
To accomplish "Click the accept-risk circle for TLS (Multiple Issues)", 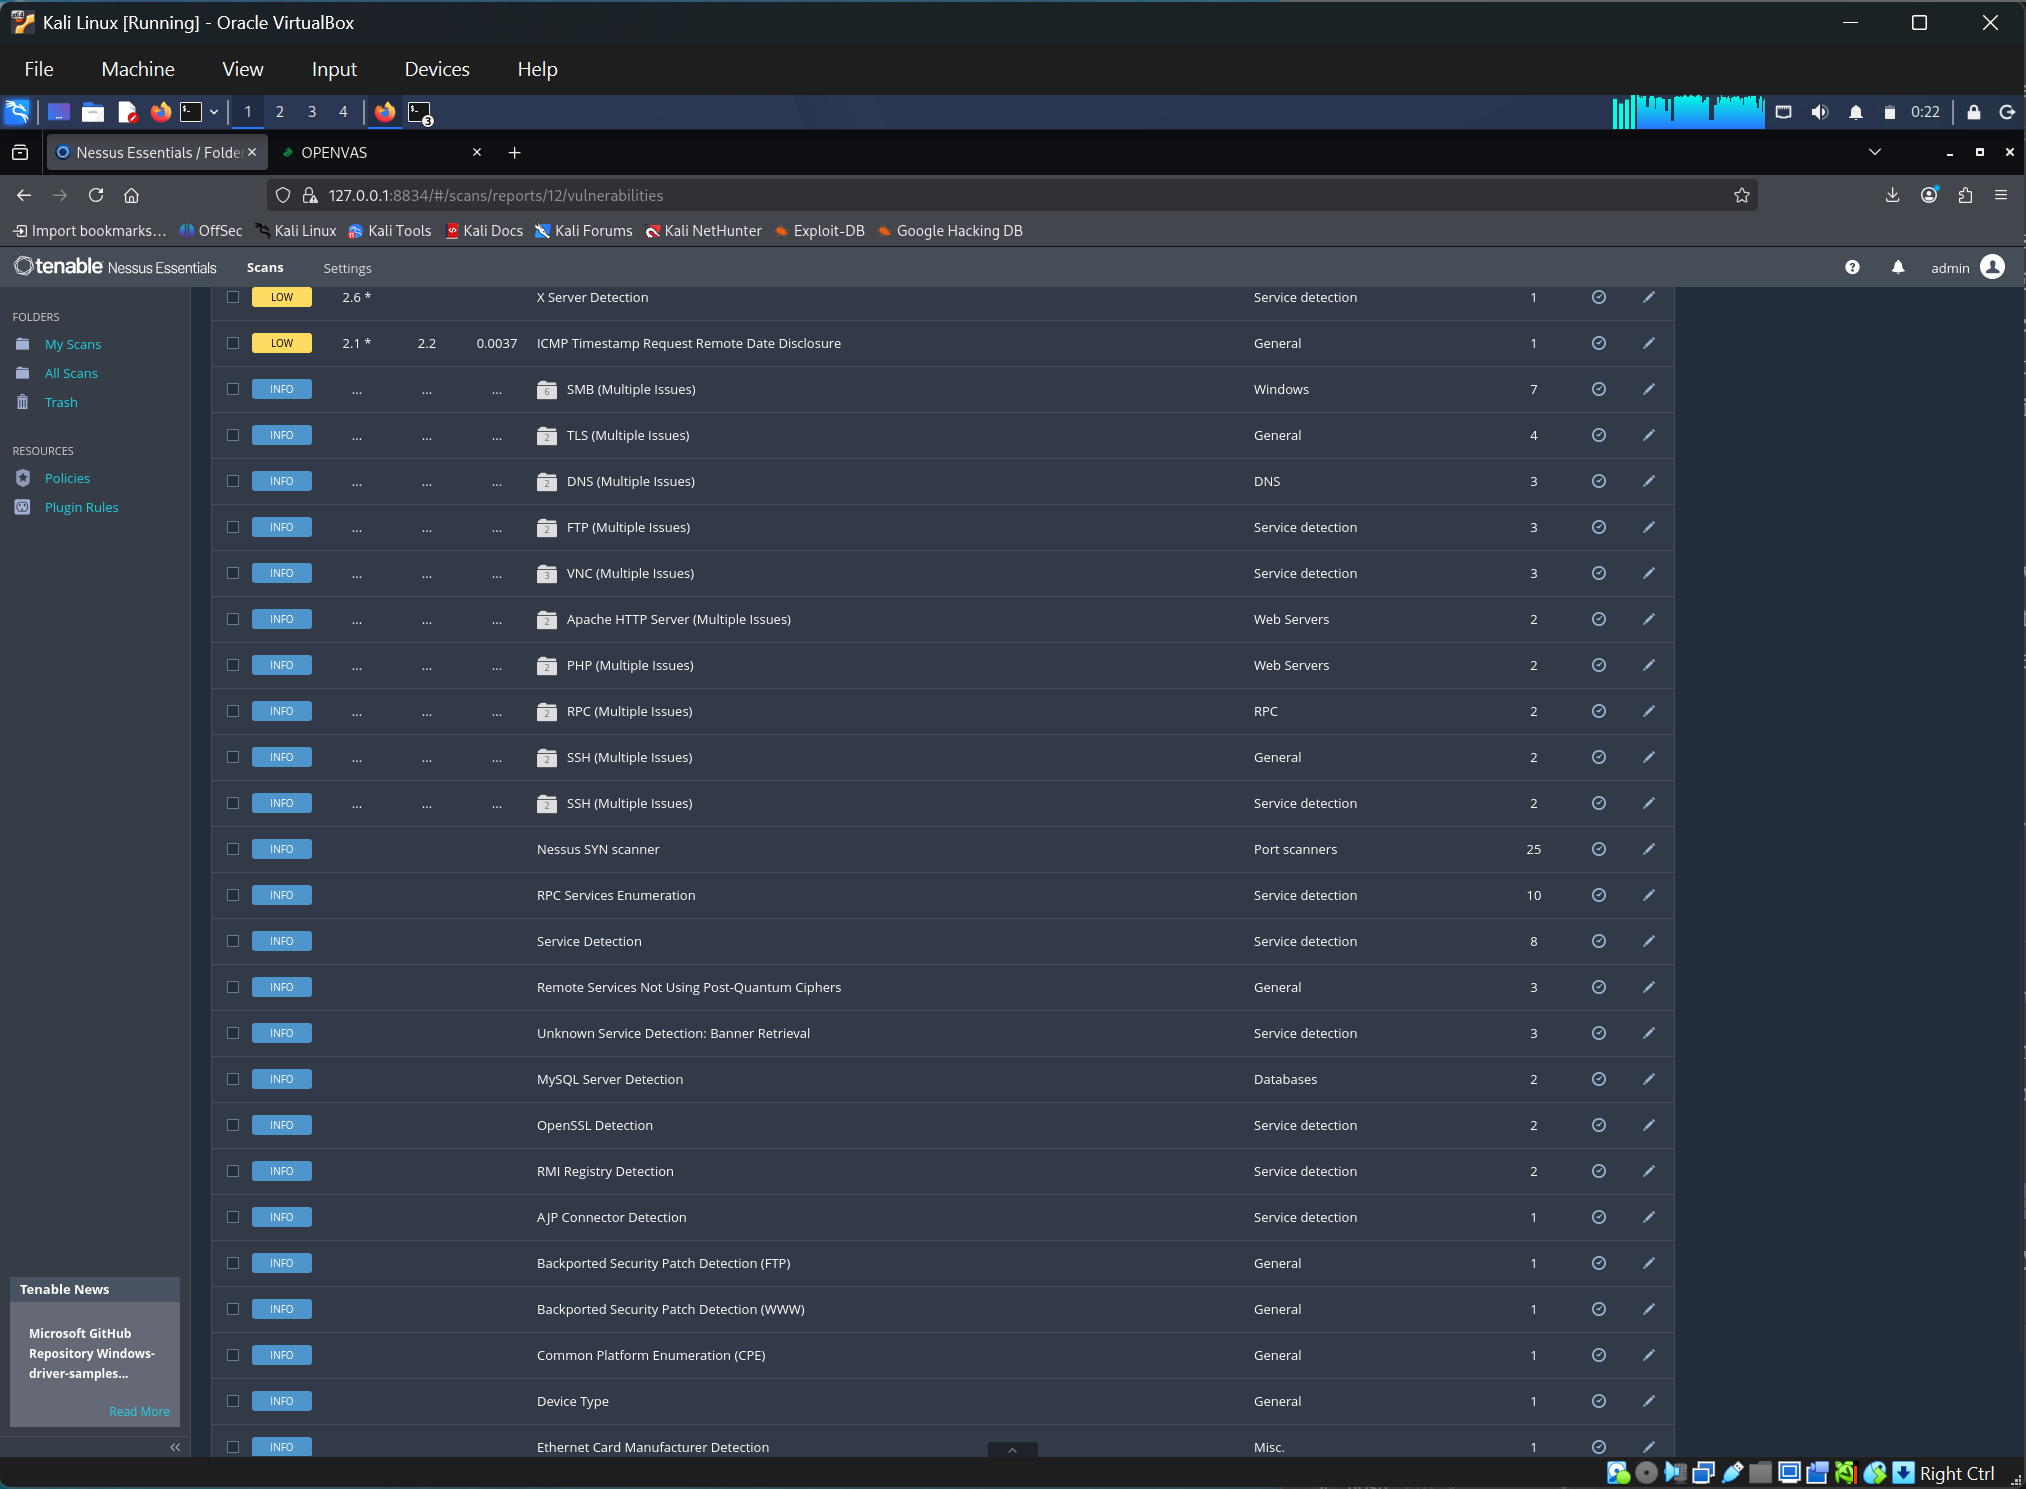I will click(1599, 435).
